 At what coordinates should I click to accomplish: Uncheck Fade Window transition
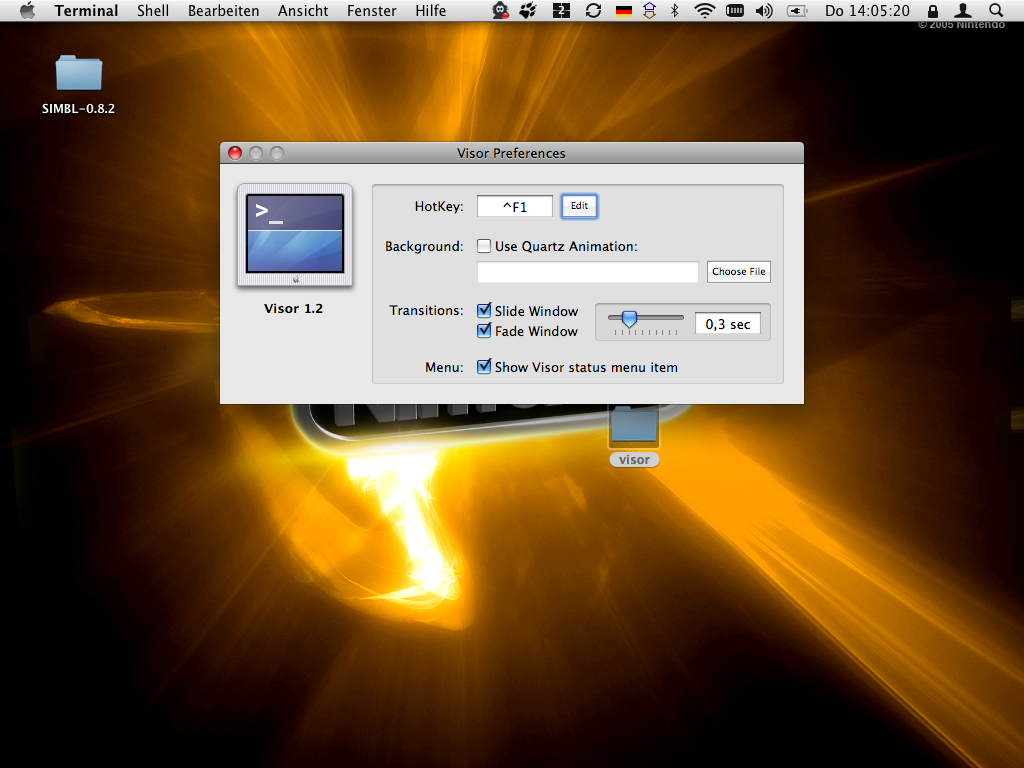pos(484,330)
